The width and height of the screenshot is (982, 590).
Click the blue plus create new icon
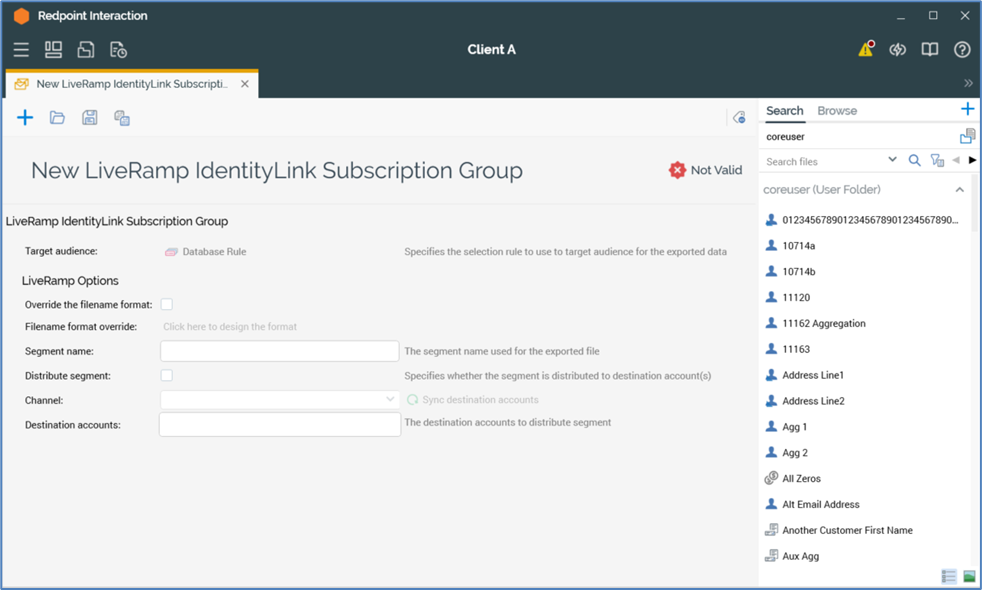(x=25, y=118)
